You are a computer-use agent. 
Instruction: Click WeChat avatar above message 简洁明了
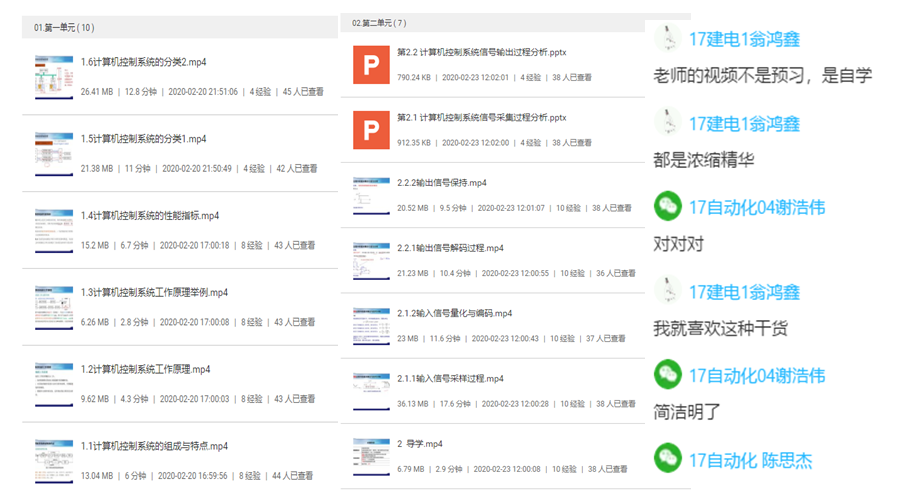pos(668,375)
